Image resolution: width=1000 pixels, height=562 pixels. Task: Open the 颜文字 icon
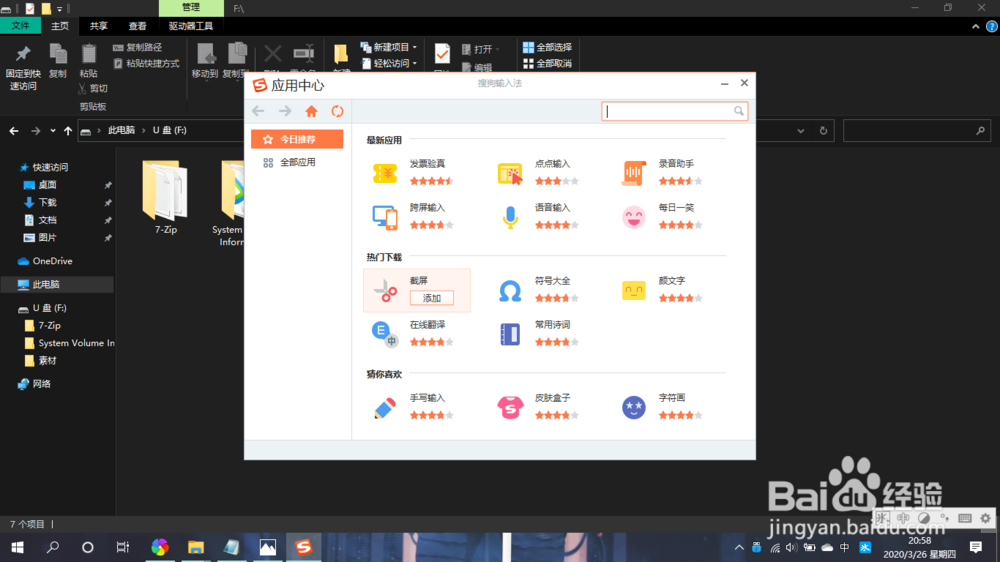[x=633, y=291]
